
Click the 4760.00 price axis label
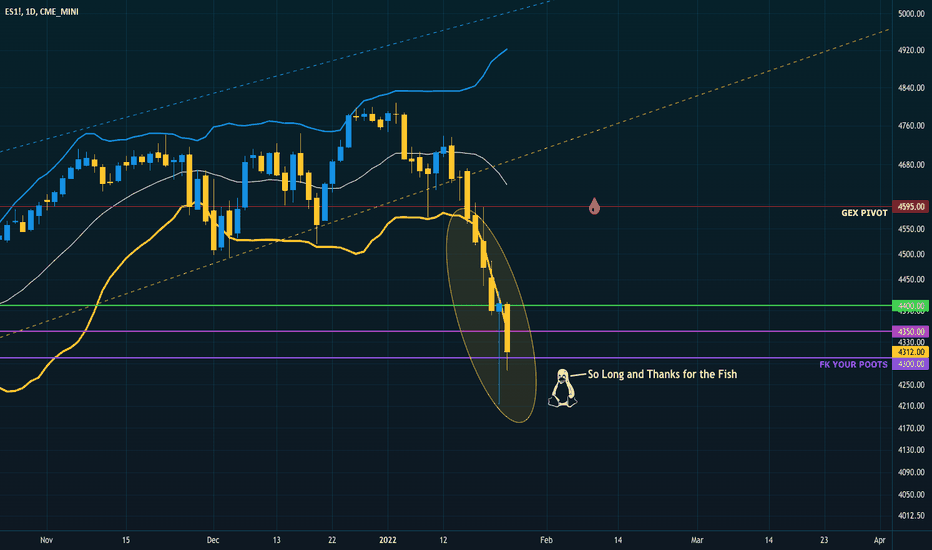coord(911,126)
